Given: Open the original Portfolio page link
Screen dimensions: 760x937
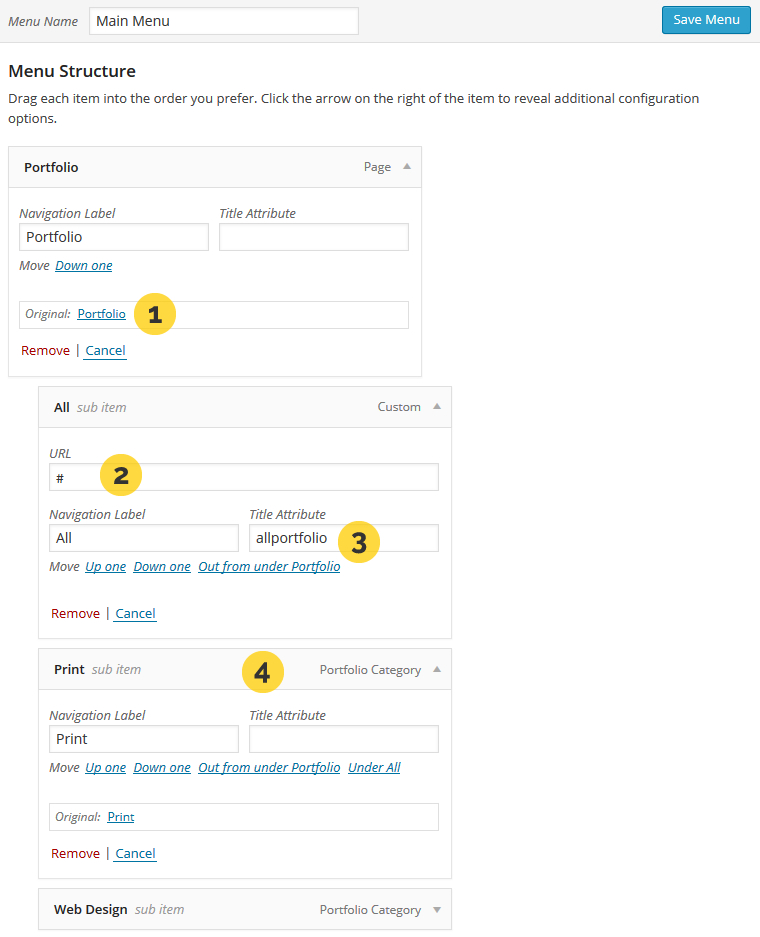Looking at the screenshot, I should click(102, 314).
